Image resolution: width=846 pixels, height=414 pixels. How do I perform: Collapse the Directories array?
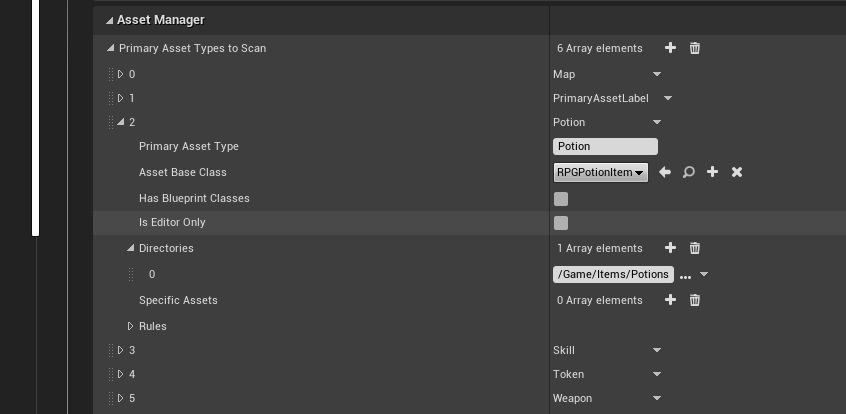(x=130, y=248)
